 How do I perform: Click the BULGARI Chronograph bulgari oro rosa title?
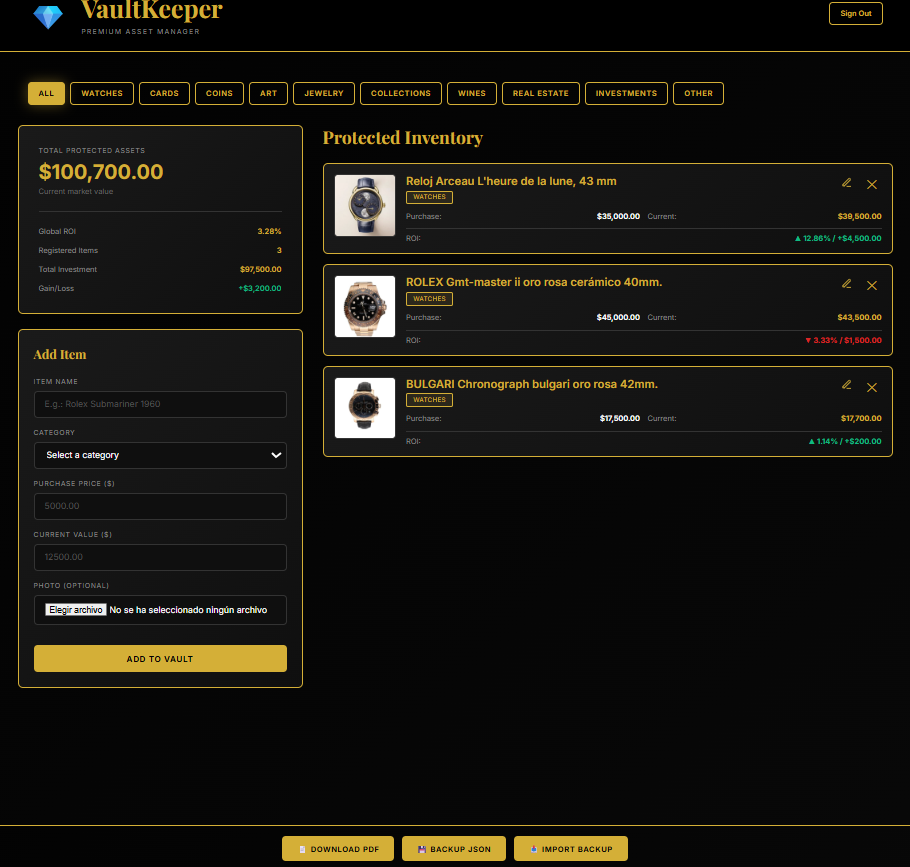pos(532,384)
